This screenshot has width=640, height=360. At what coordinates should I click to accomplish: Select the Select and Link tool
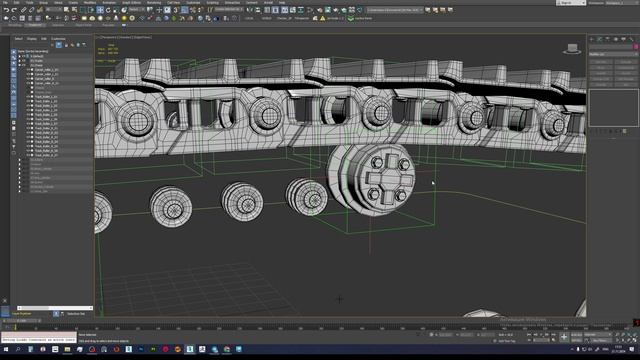pyautogui.click(x=24, y=10)
